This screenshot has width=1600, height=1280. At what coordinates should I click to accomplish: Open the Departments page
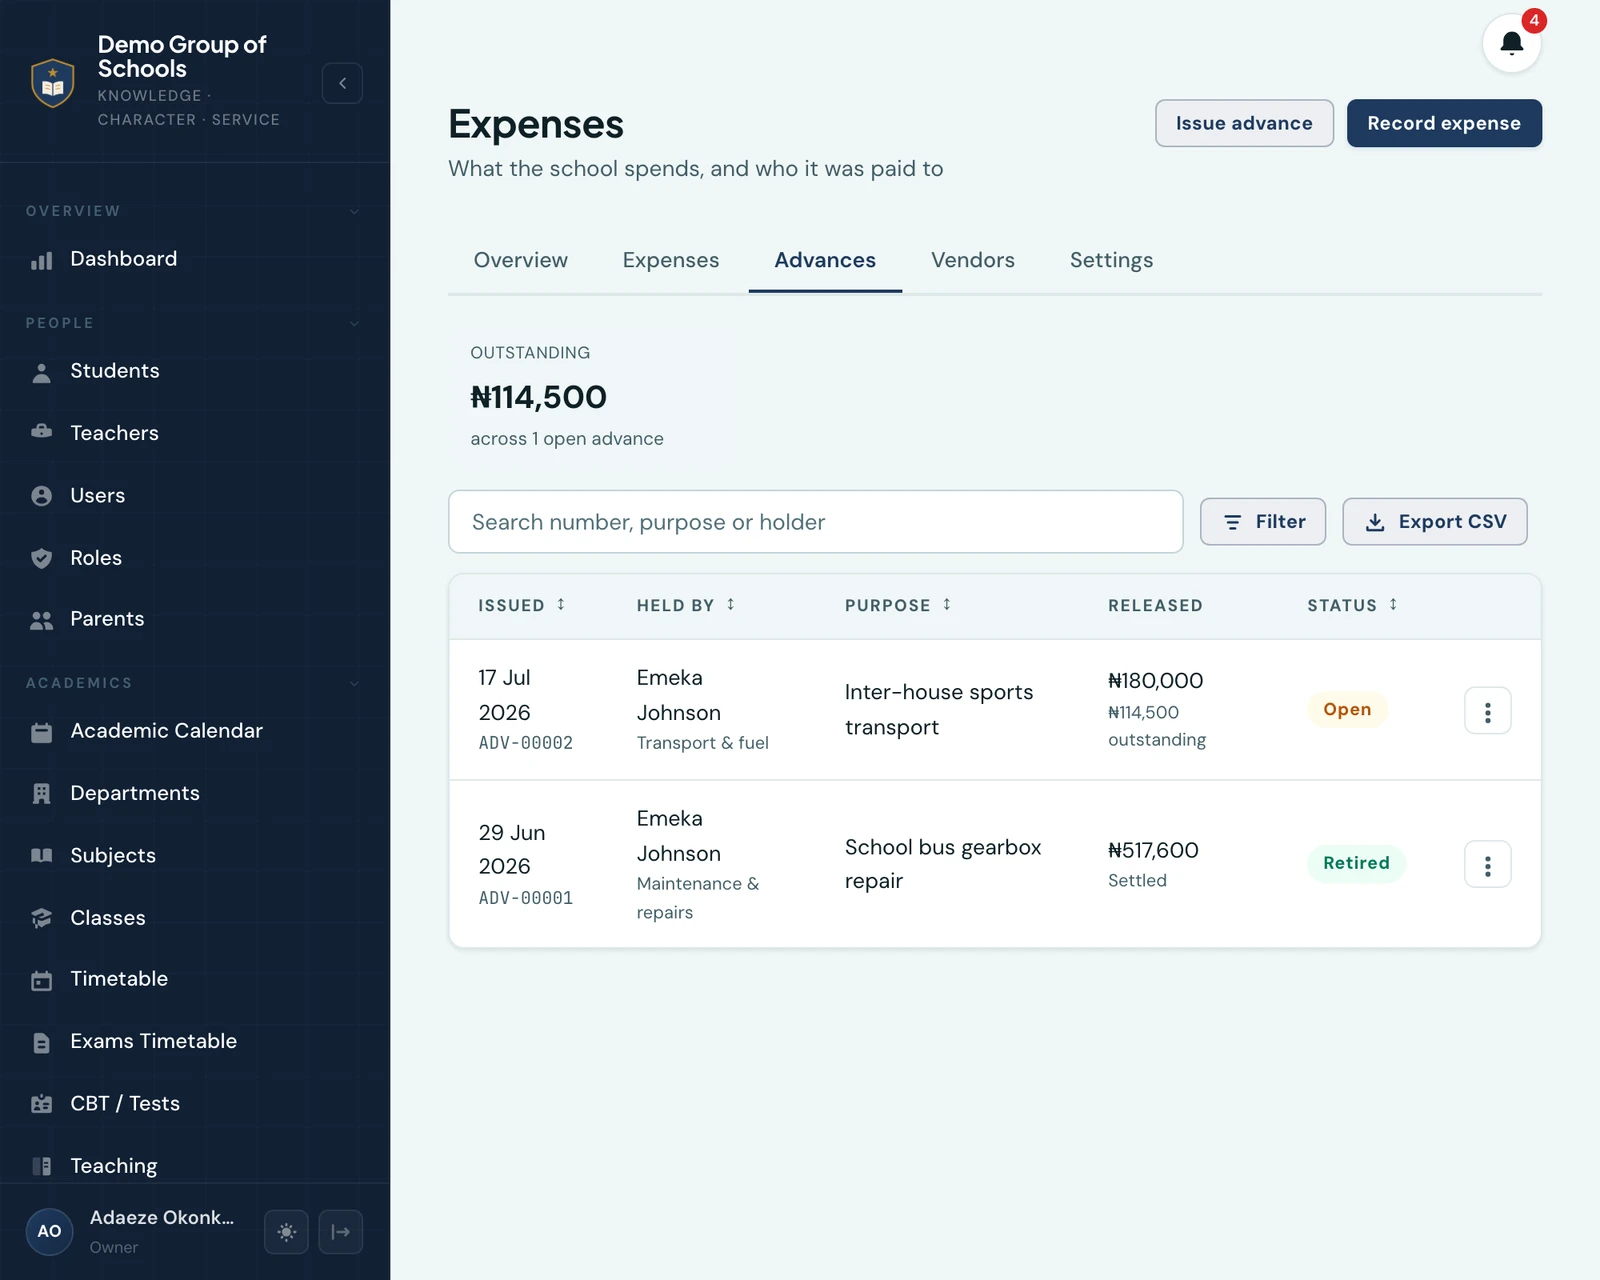195,793
